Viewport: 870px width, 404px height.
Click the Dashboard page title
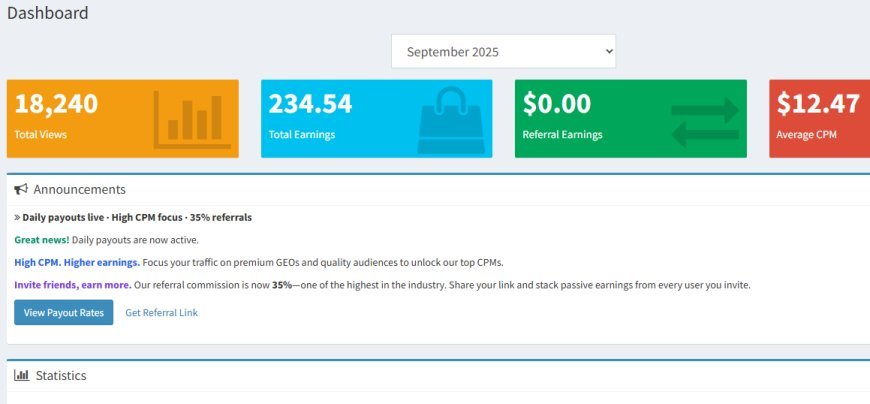pyautogui.click(x=48, y=13)
